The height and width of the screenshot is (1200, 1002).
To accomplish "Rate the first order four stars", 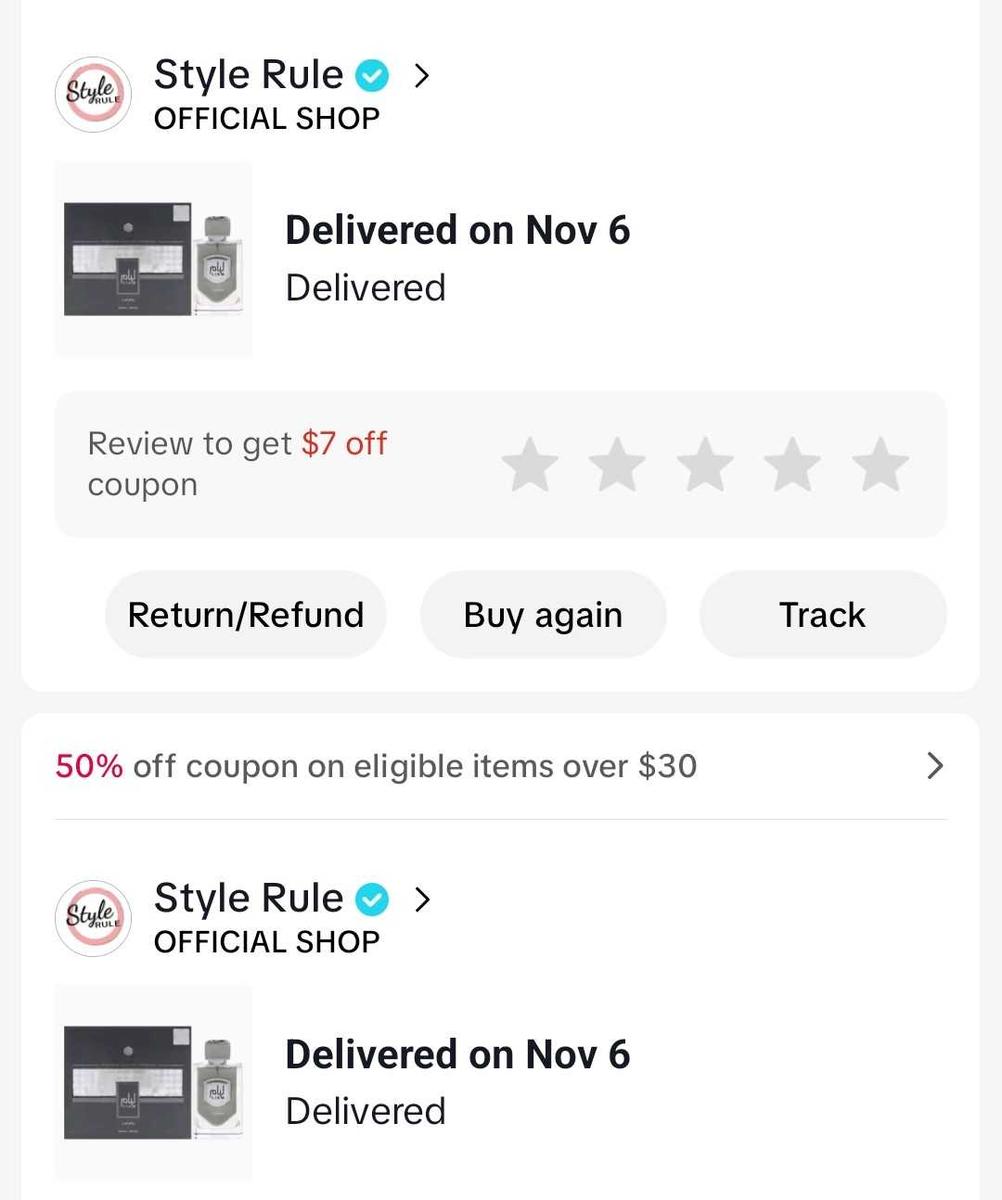I will point(793,465).
